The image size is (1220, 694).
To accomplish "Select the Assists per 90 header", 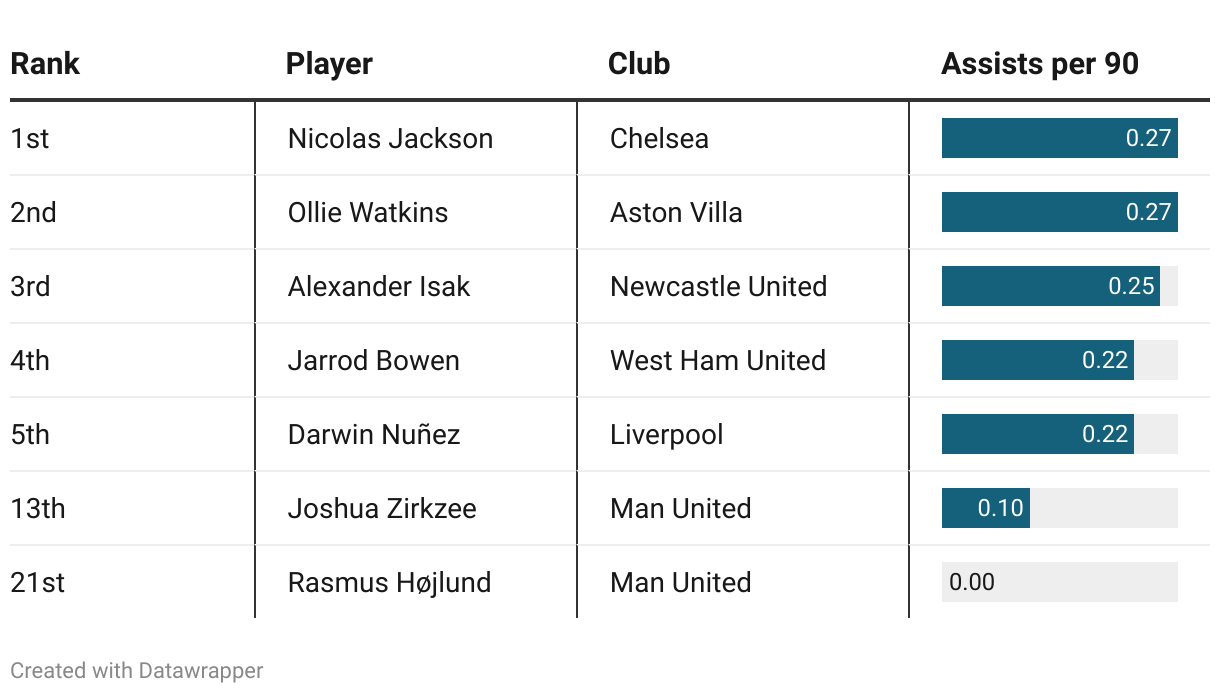I will click(1040, 64).
